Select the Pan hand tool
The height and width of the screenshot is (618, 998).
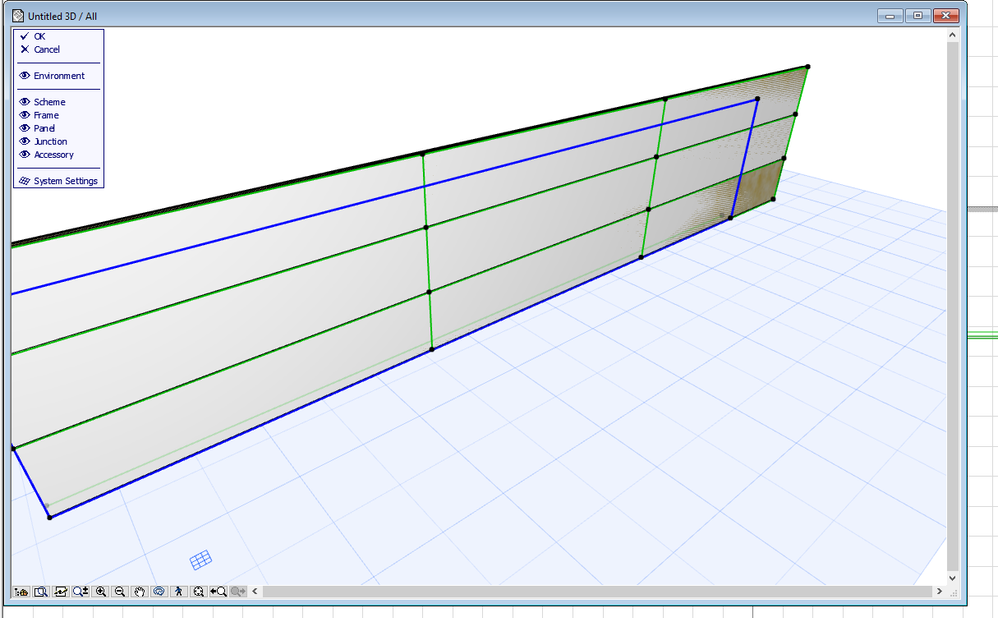[139, 591]
